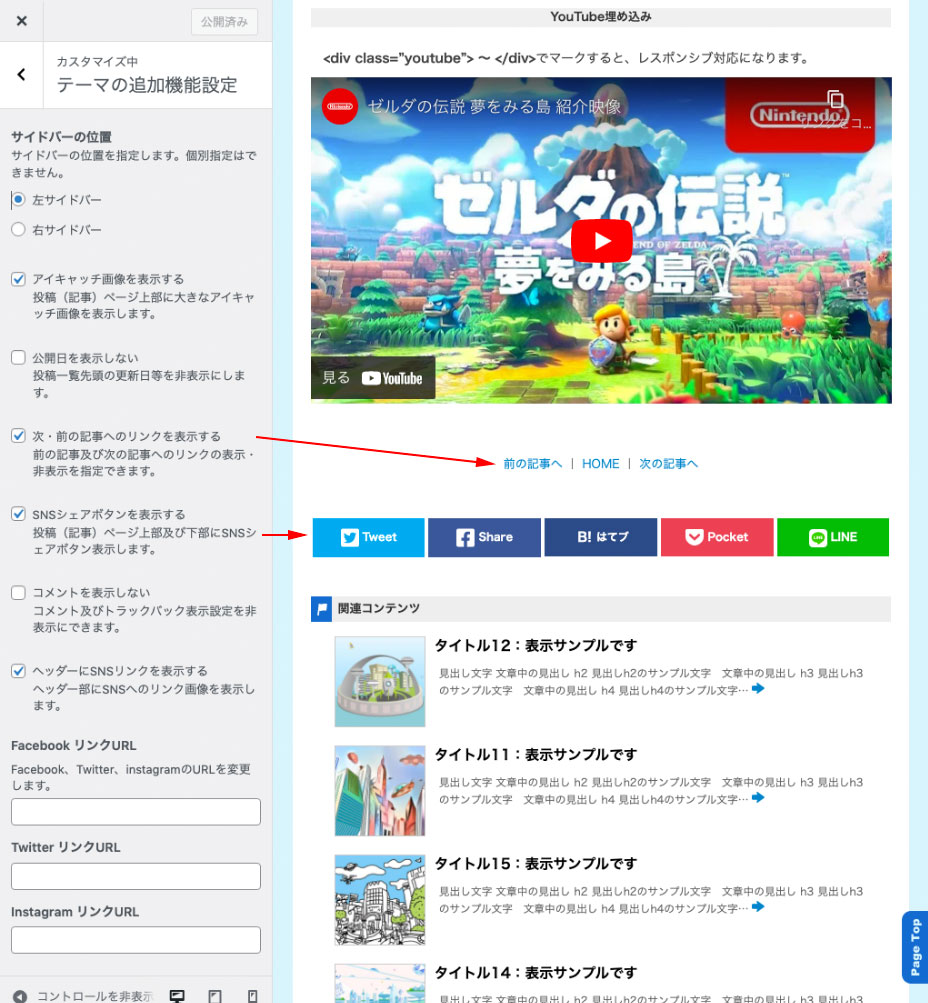The height and width of the screenshot is (1003, 928).
Task: Focus the Twitter リンクURL input field
Action: click(x=136, y=876)
